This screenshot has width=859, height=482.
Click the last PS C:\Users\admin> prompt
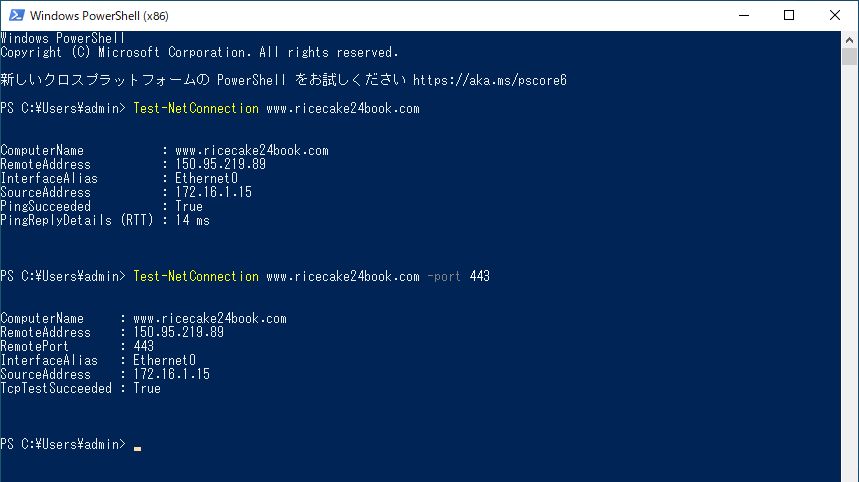[63, 444]
